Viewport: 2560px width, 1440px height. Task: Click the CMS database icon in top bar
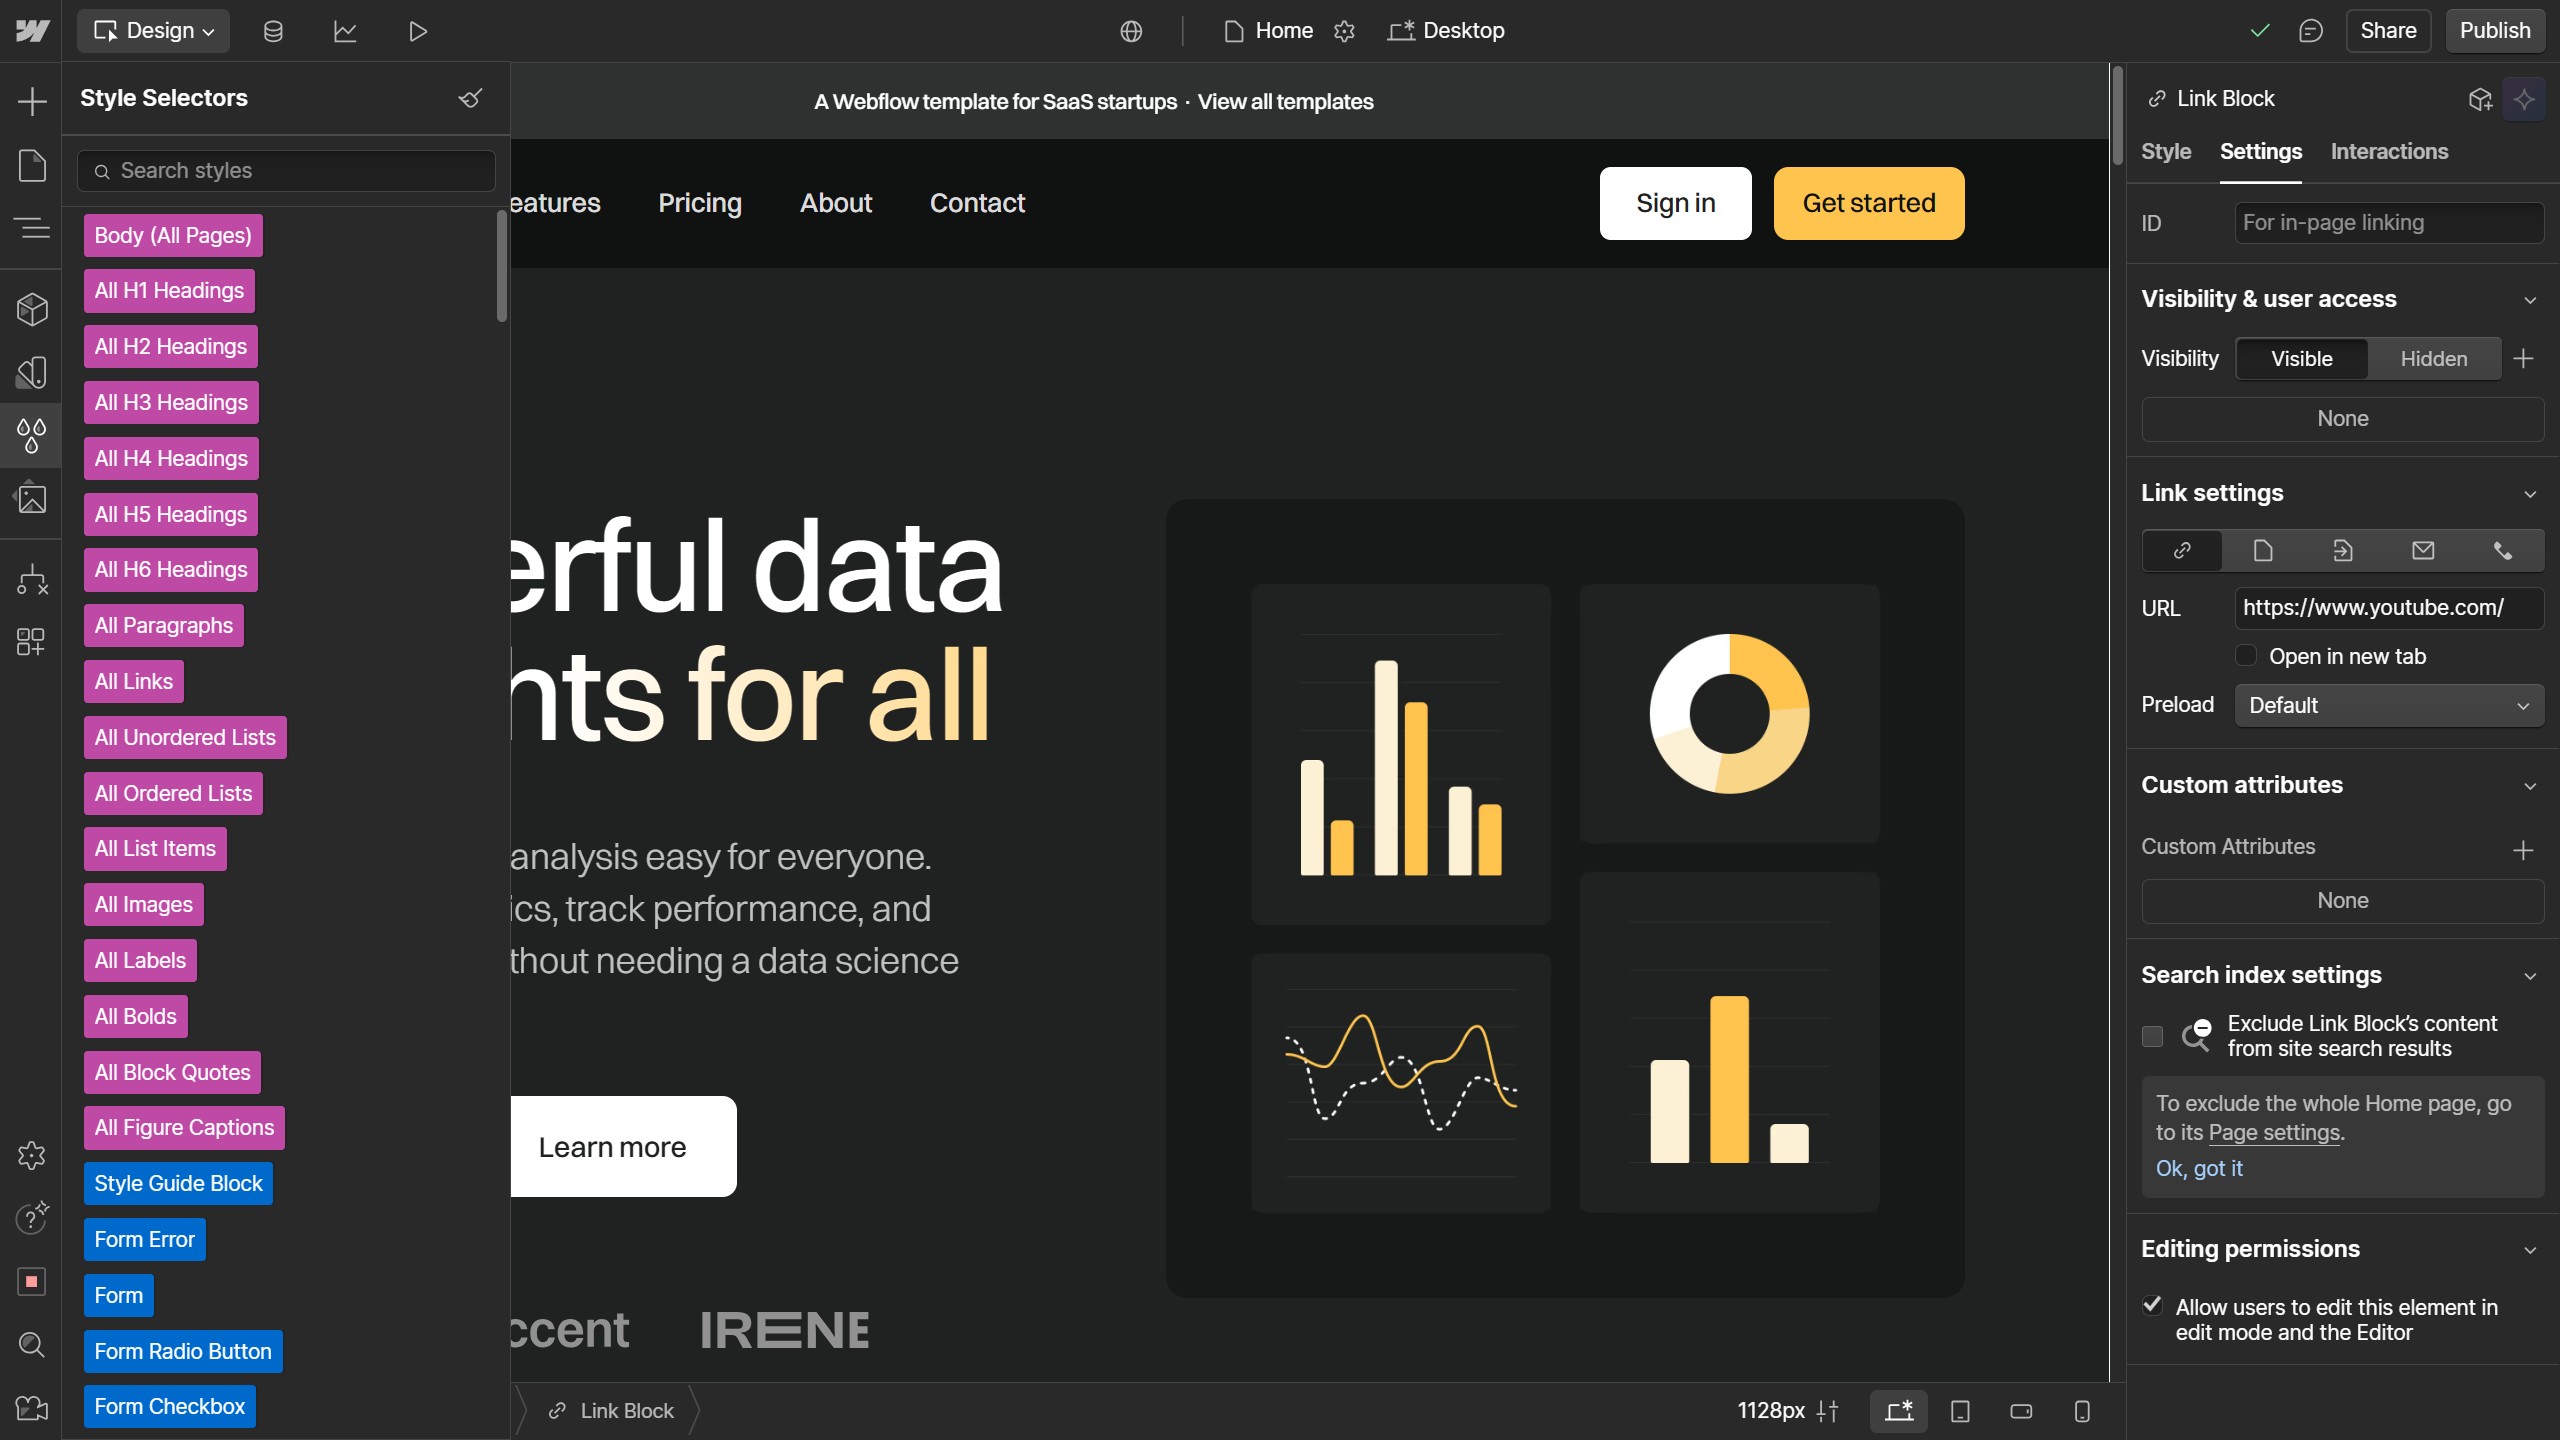pyautogui.click(x=273, y=31)
